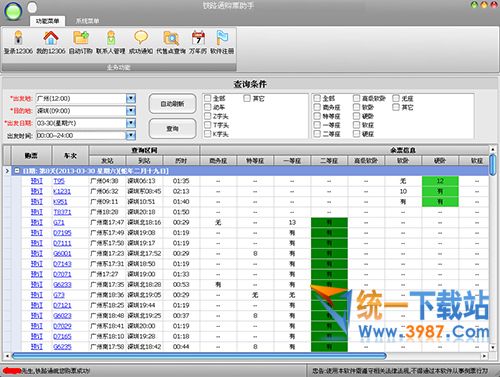
Task: Check 全部 in the train type filter
Action: point(208,98)
